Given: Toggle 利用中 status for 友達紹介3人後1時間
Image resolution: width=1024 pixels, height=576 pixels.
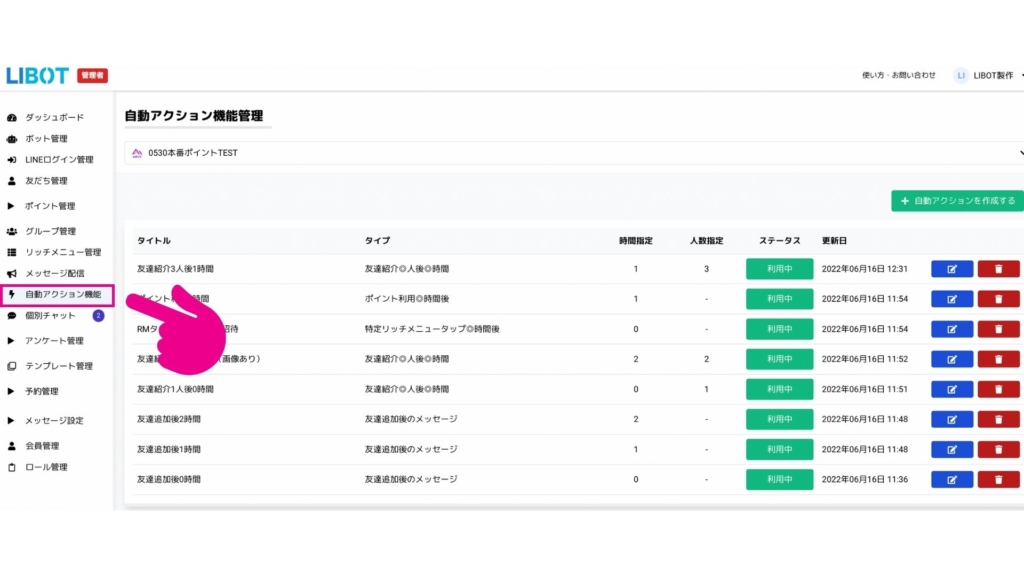Looking at the screenshot, I should click(x=779, y=269).
